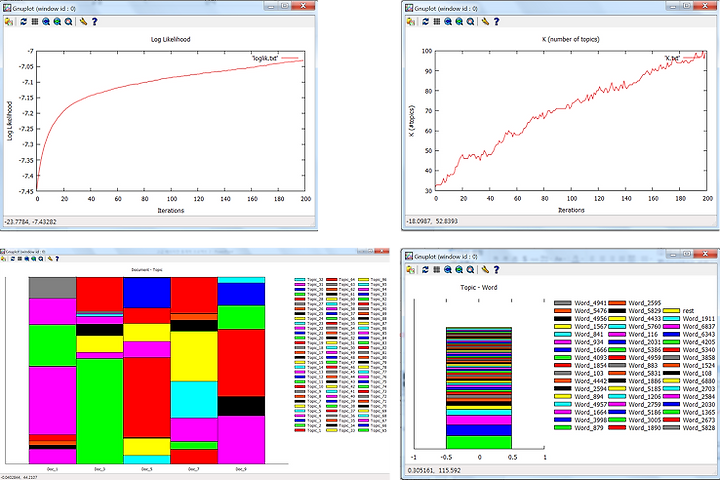Image resolution: width=720 pixels, height=480 pixels.
Task: Click the Log Likelihood window status coordinates
Action: (x=30, y=222)
